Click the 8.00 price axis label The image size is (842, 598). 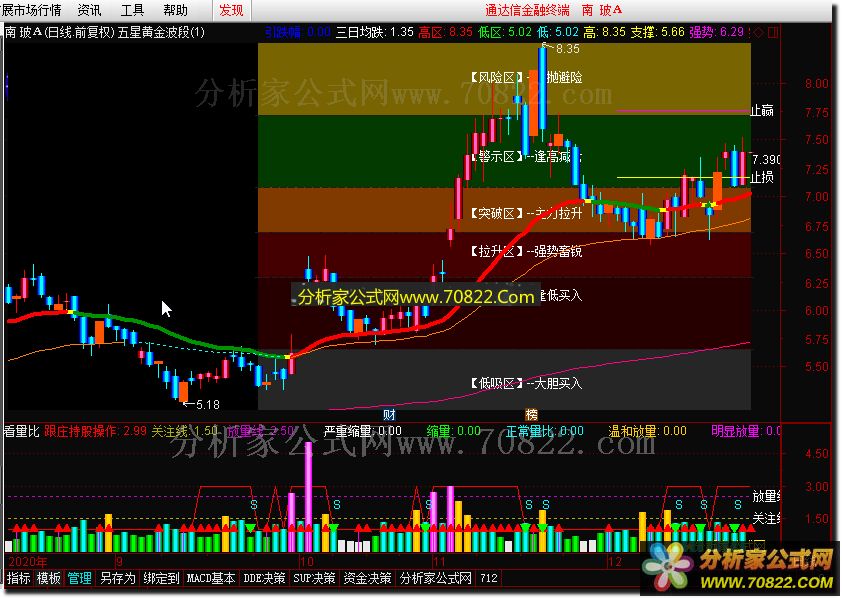816,84
